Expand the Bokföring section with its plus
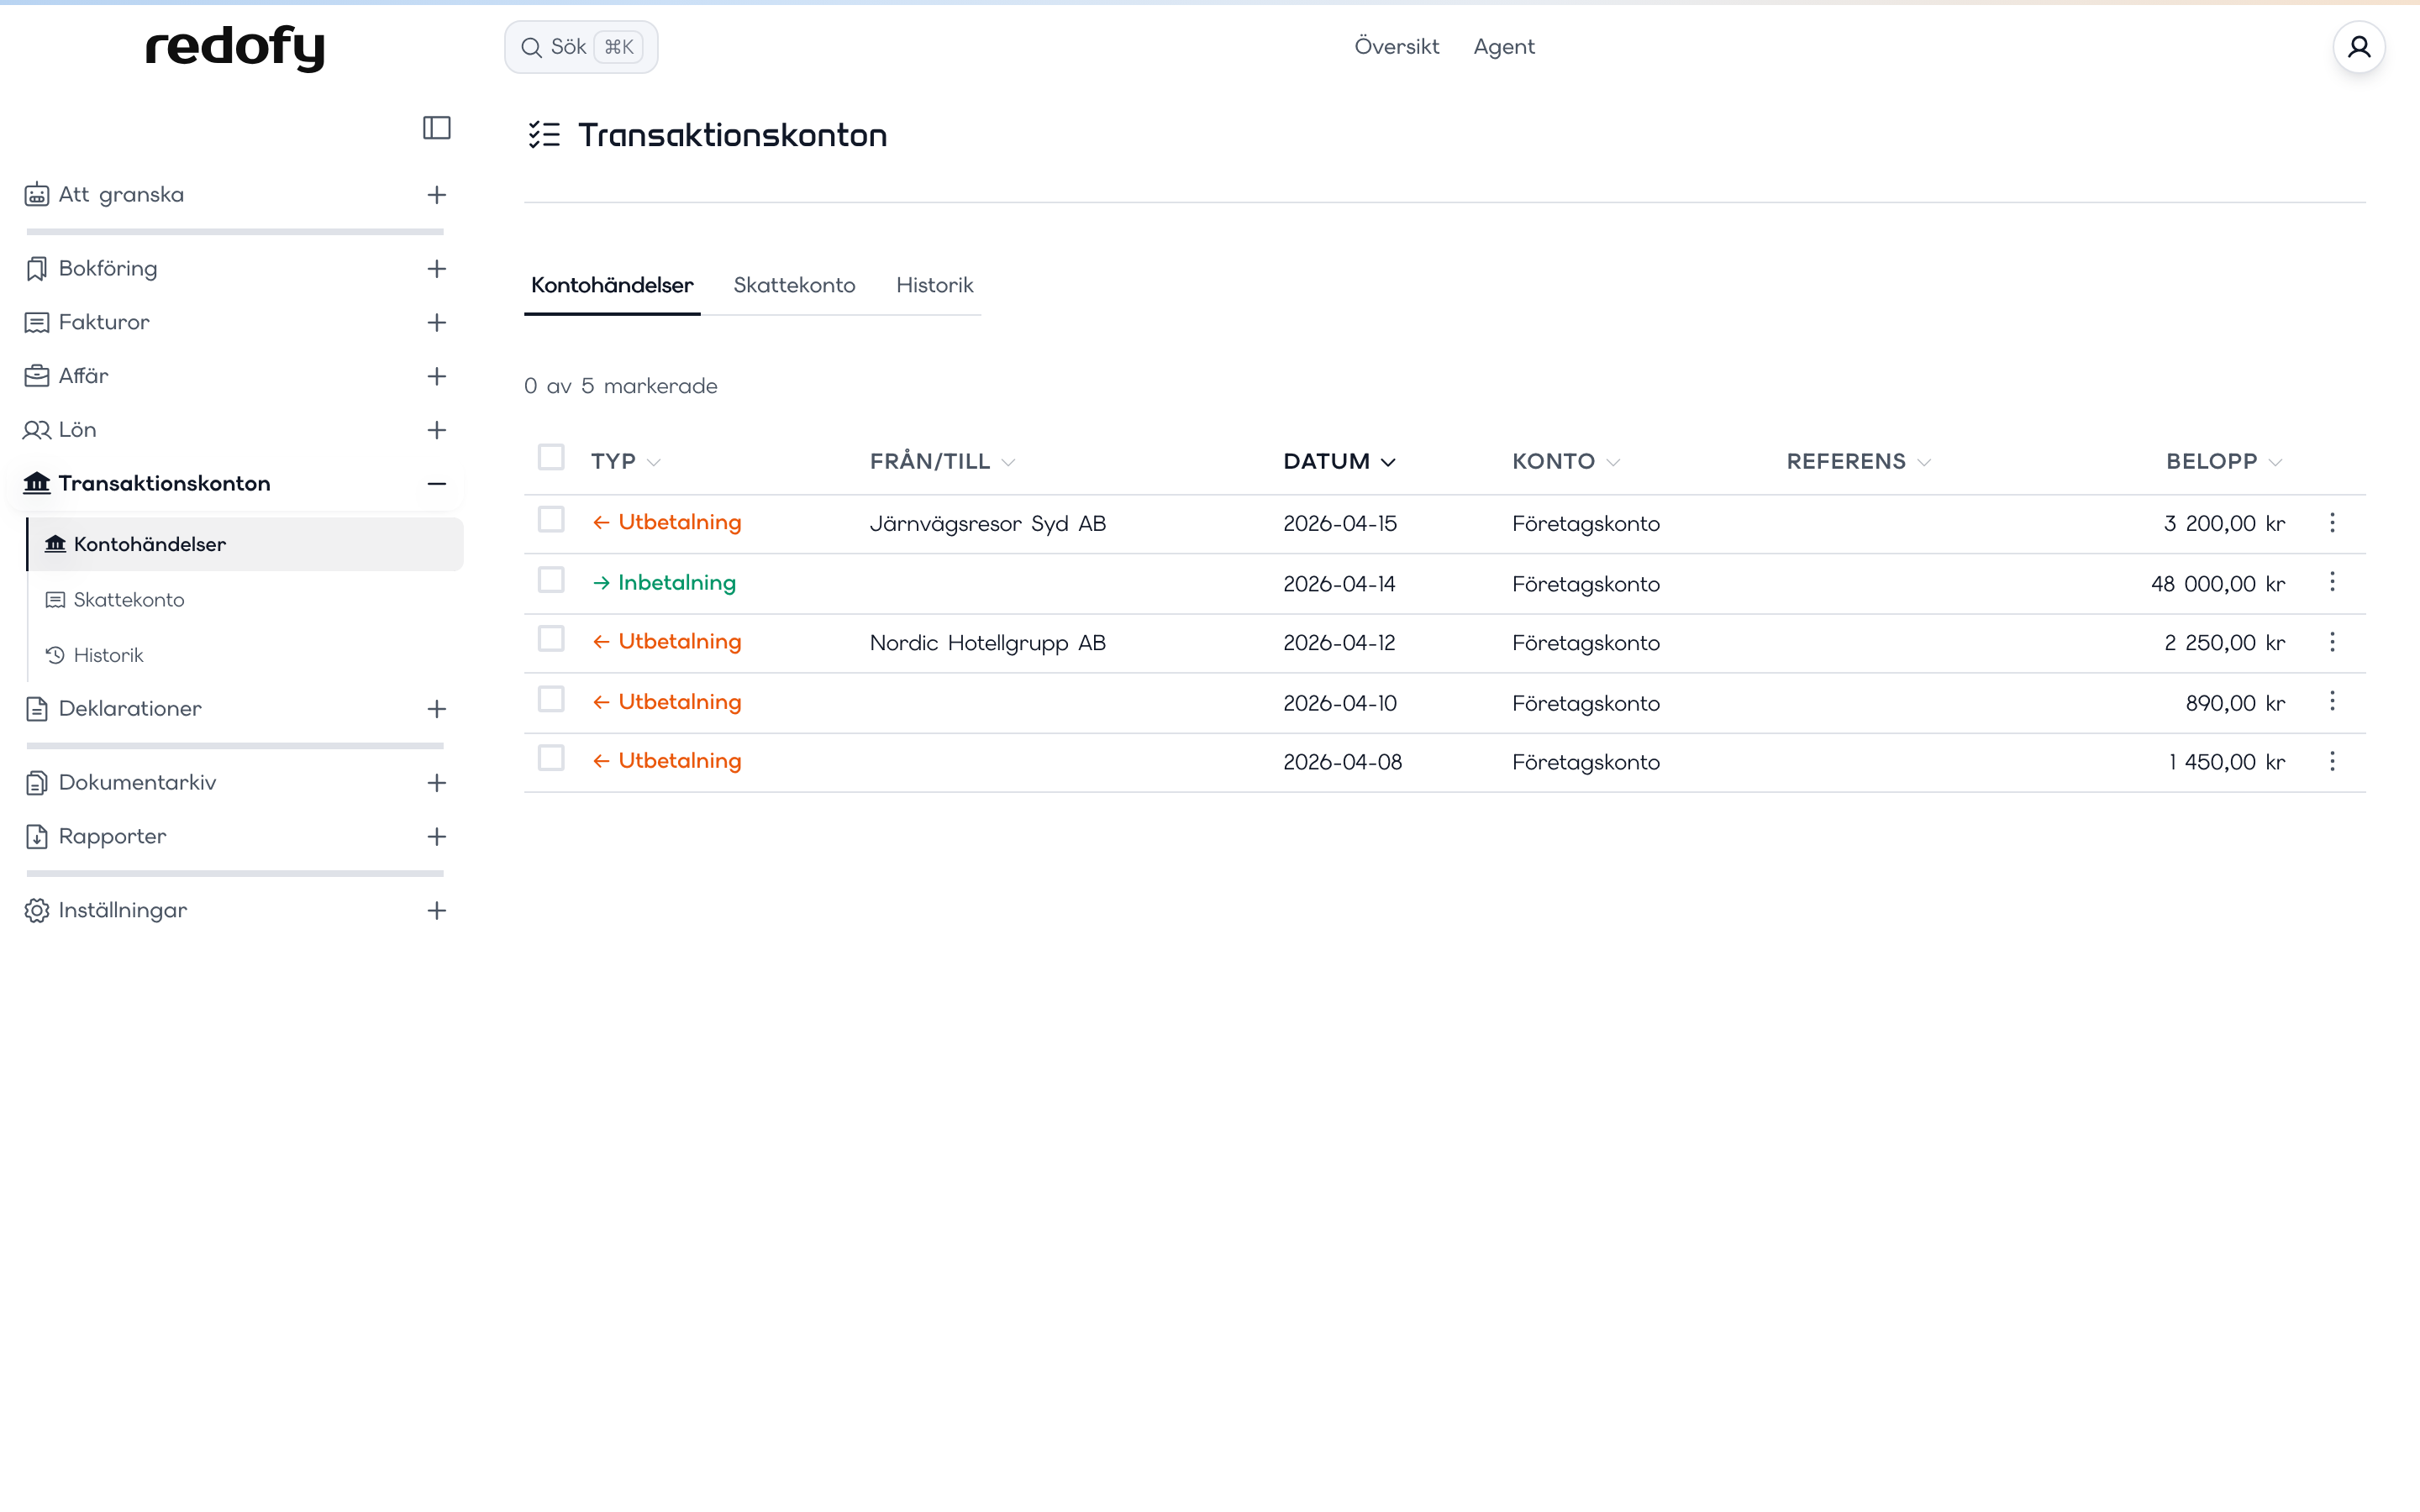This screenshot has width=2420, height=1512. [437, 269]
